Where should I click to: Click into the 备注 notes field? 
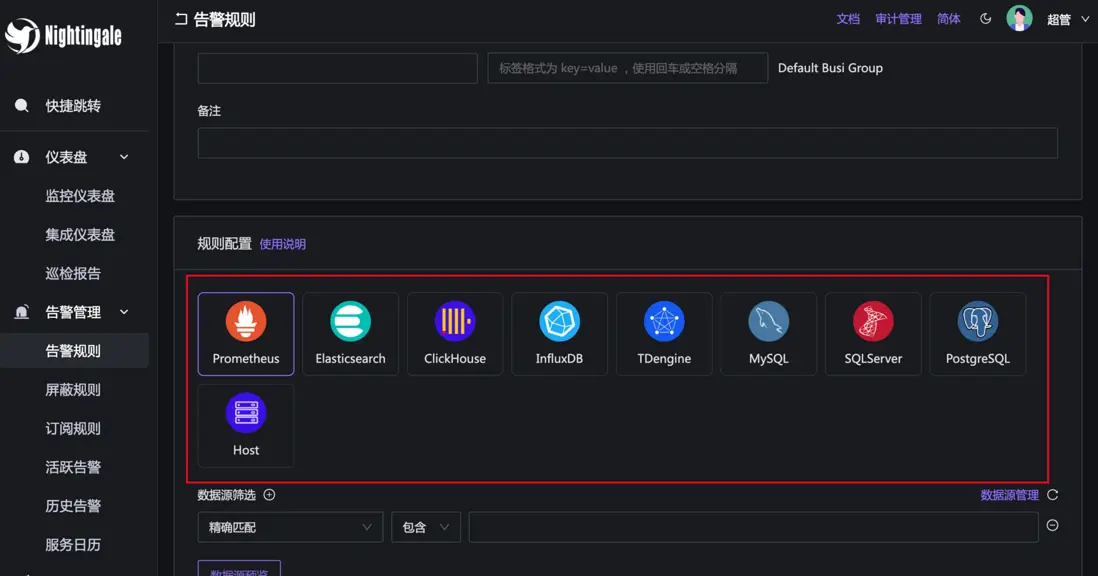(x=627, y=143)
